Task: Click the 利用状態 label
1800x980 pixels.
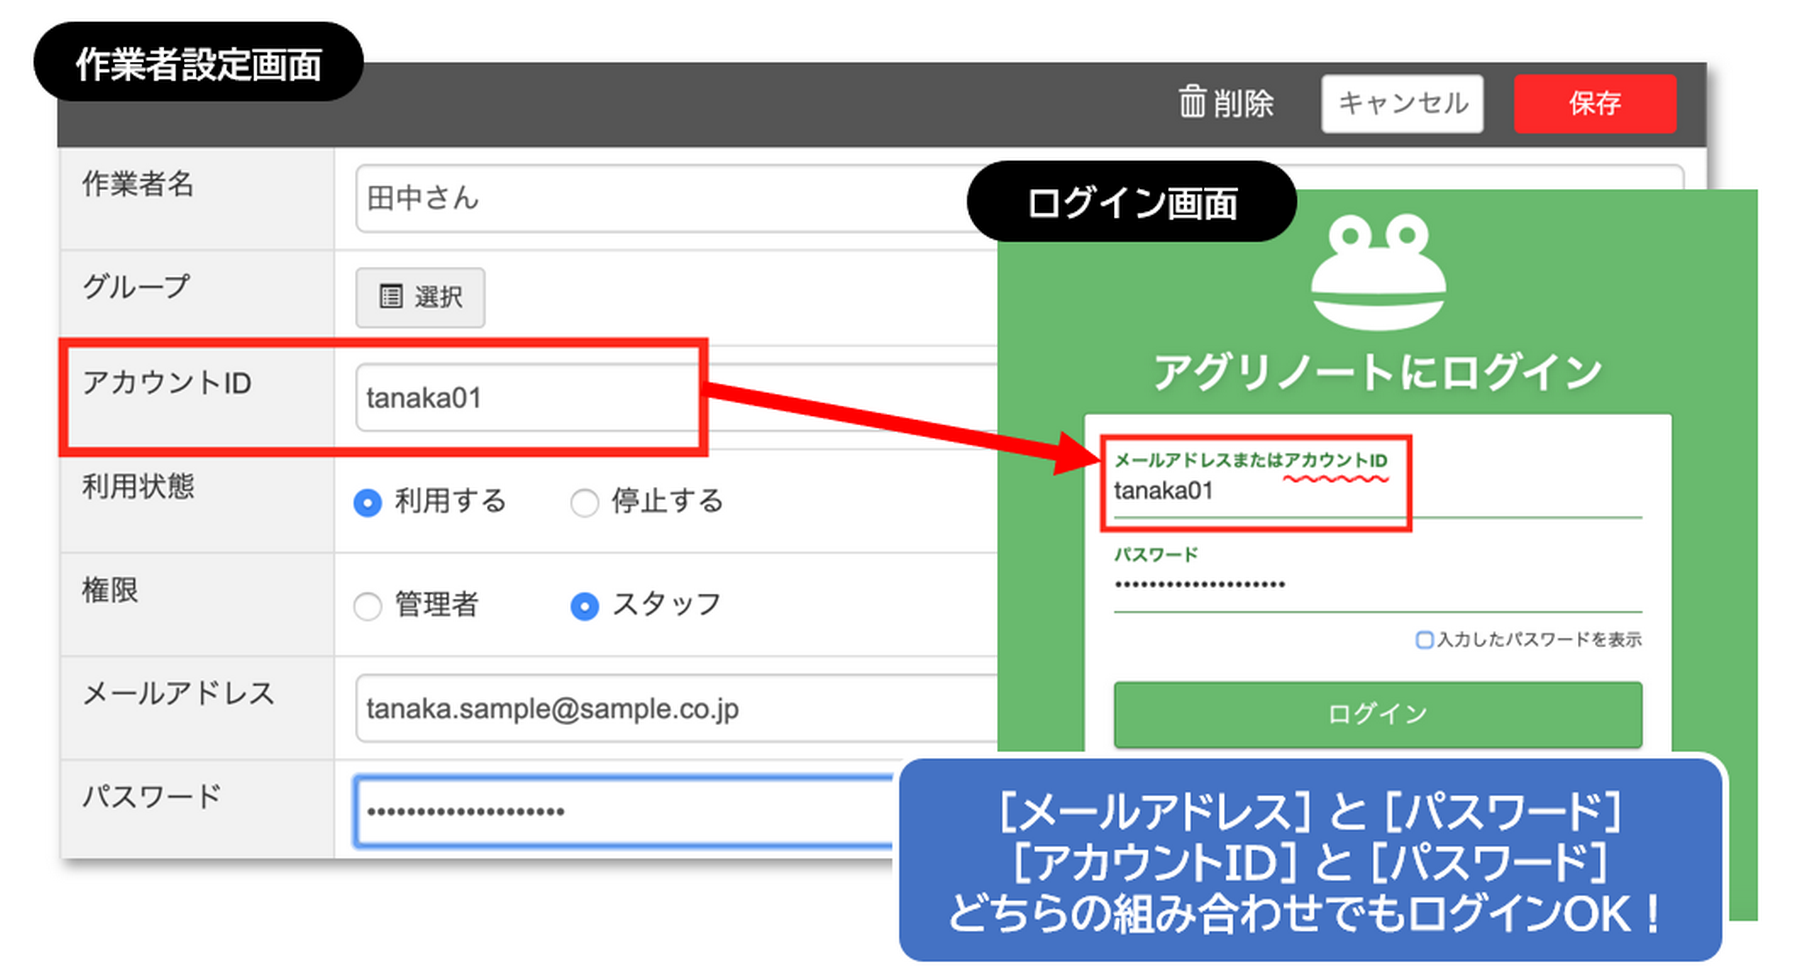Action: [x=138, y=487]
